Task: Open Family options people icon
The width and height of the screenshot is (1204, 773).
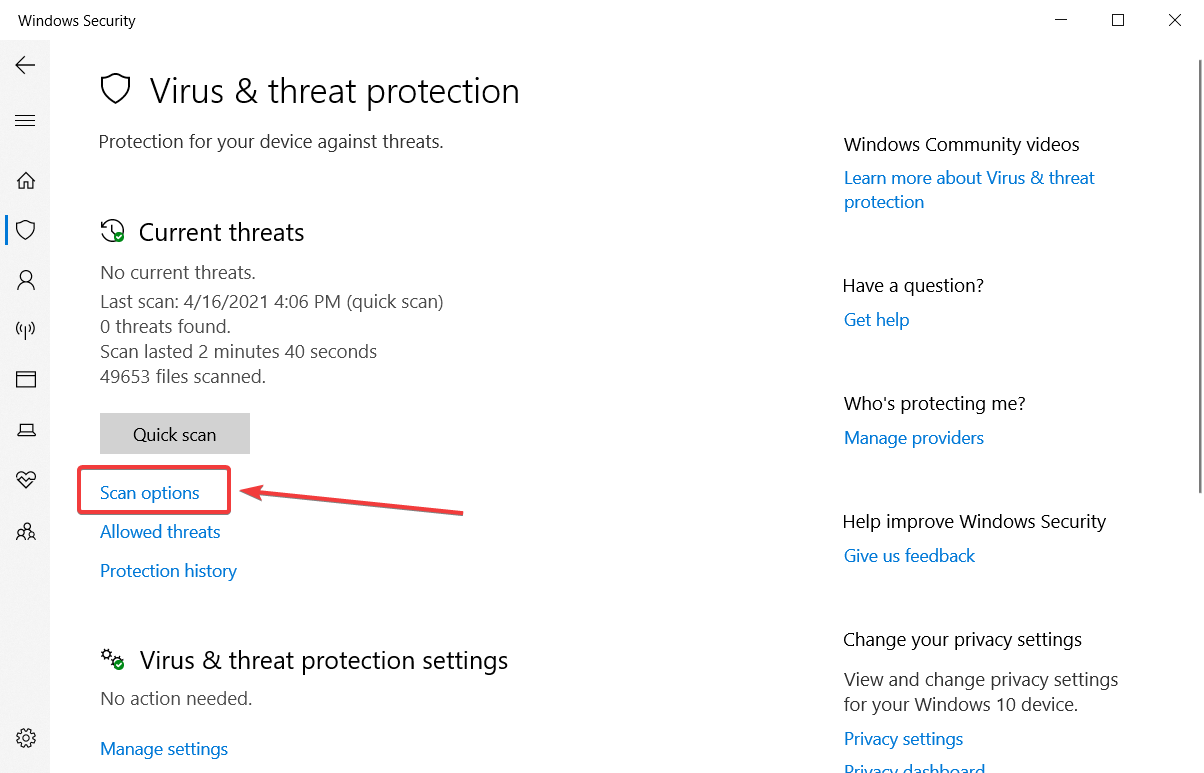Action: tap(26, 531)
